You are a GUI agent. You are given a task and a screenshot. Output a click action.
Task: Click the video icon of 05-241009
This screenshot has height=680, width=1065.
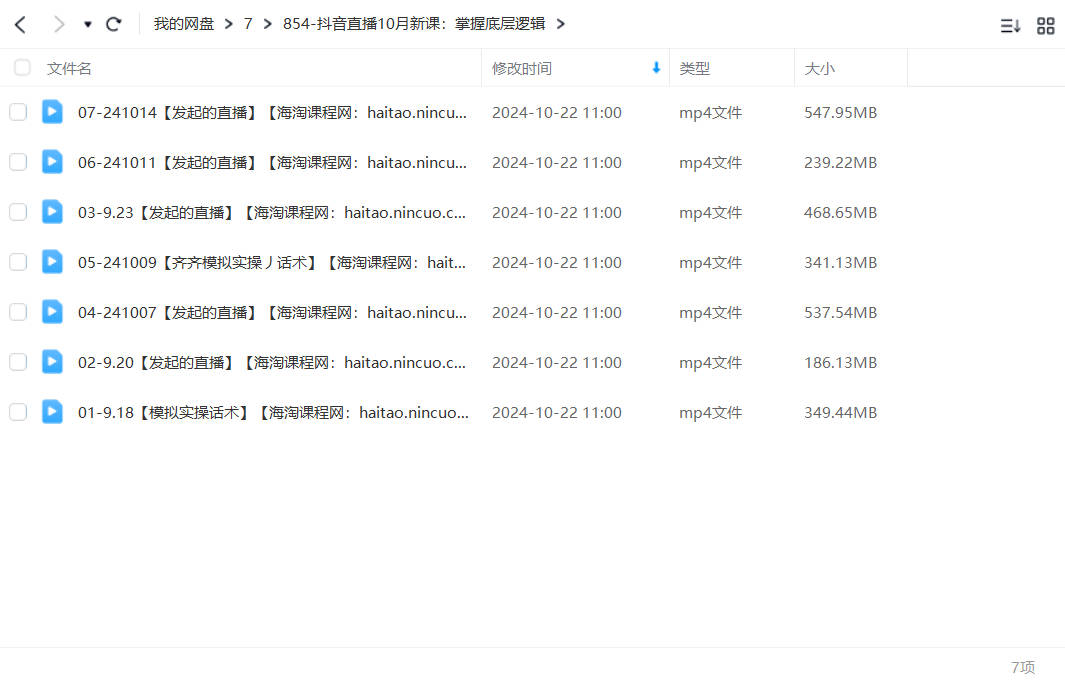(x=52, y=262)
